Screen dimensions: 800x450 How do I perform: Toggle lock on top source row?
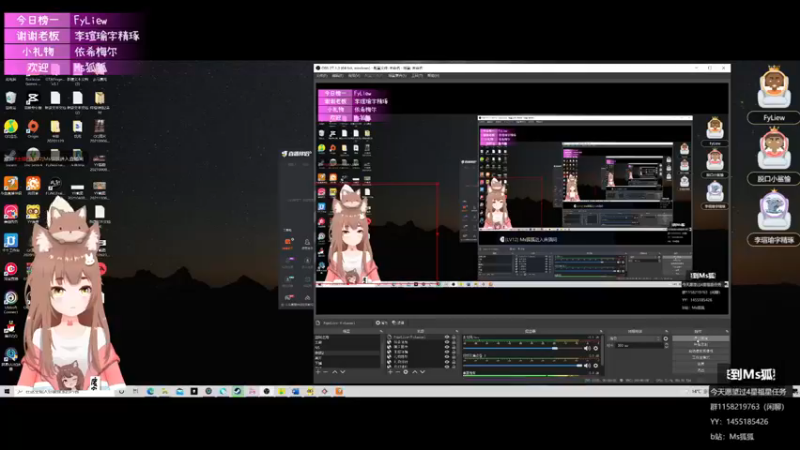coord(454,337)
